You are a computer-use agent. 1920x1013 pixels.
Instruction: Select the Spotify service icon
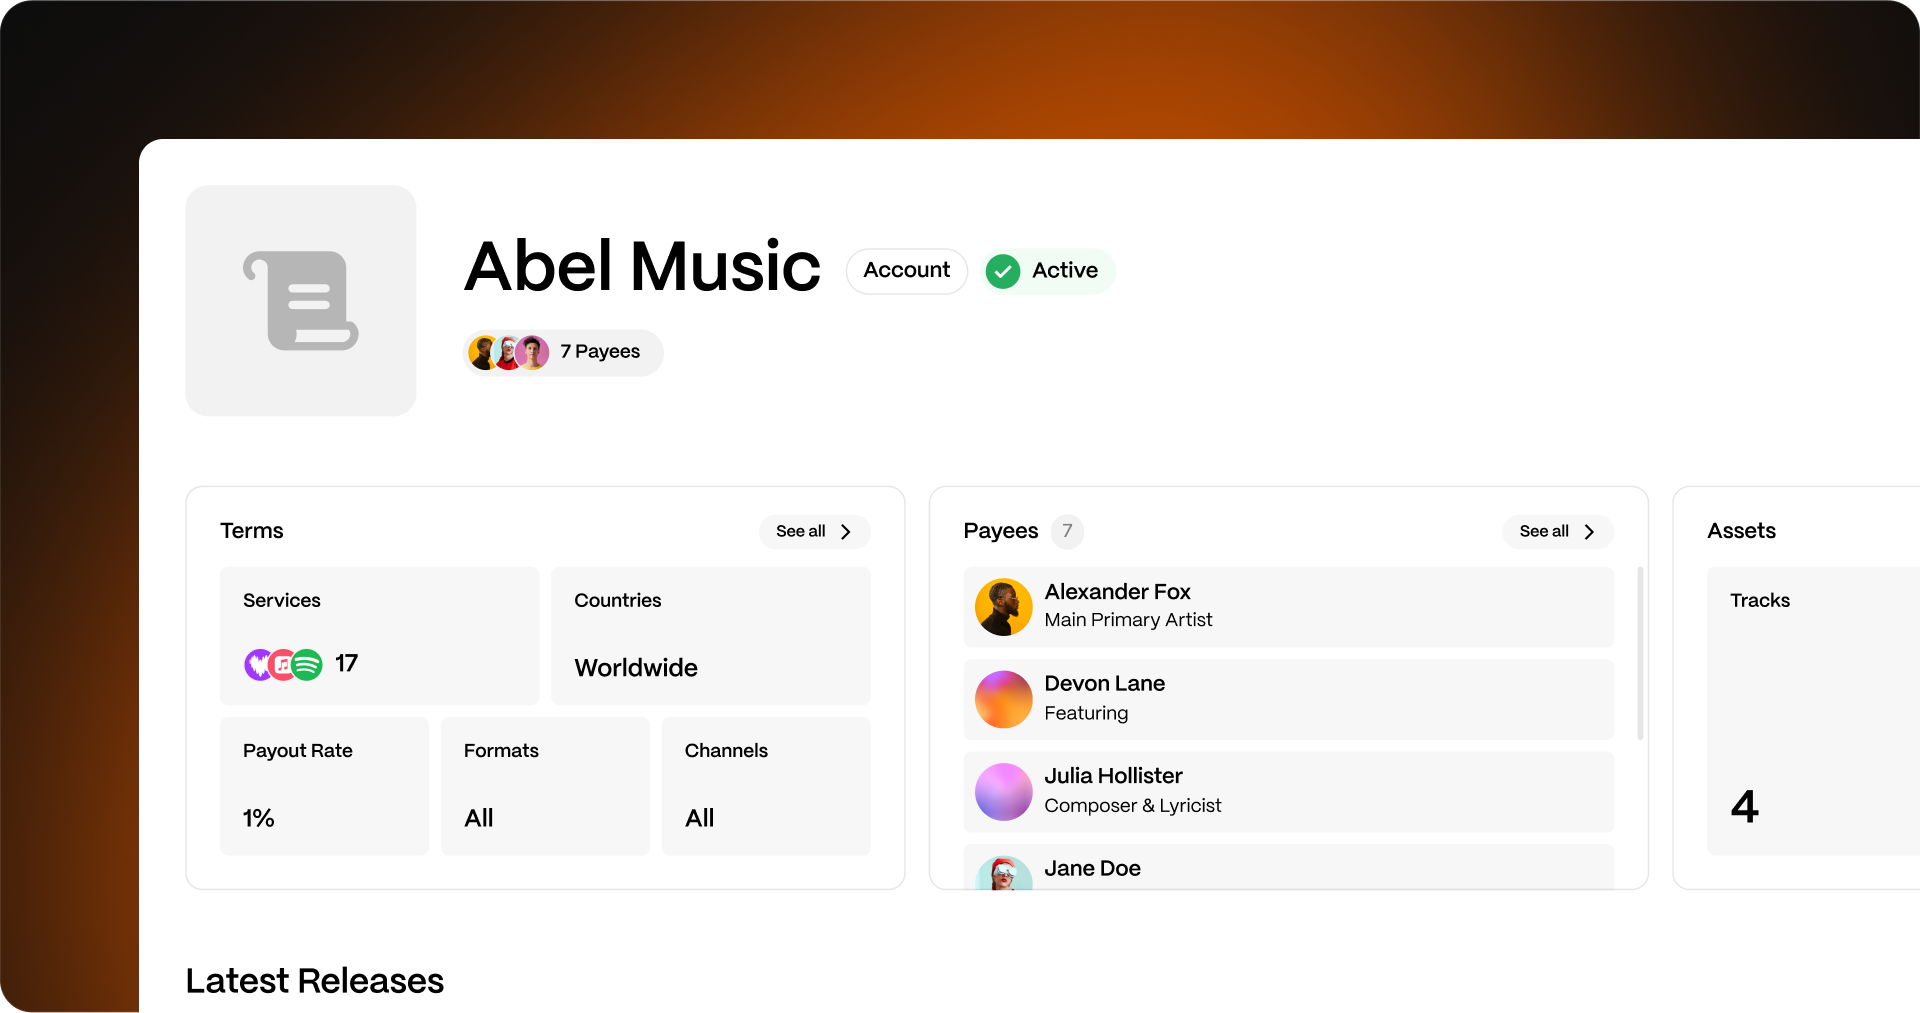click(x=309, y=664)
